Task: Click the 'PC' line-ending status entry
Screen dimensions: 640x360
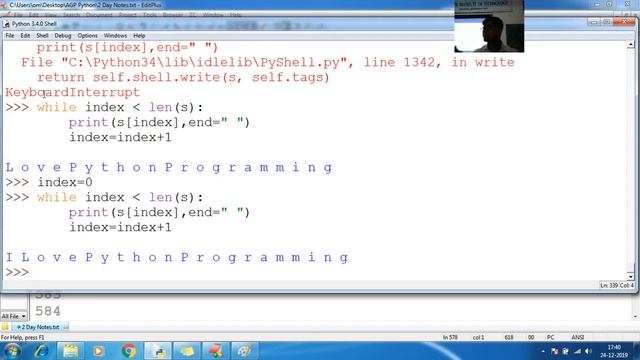Action: coord(551,338)
